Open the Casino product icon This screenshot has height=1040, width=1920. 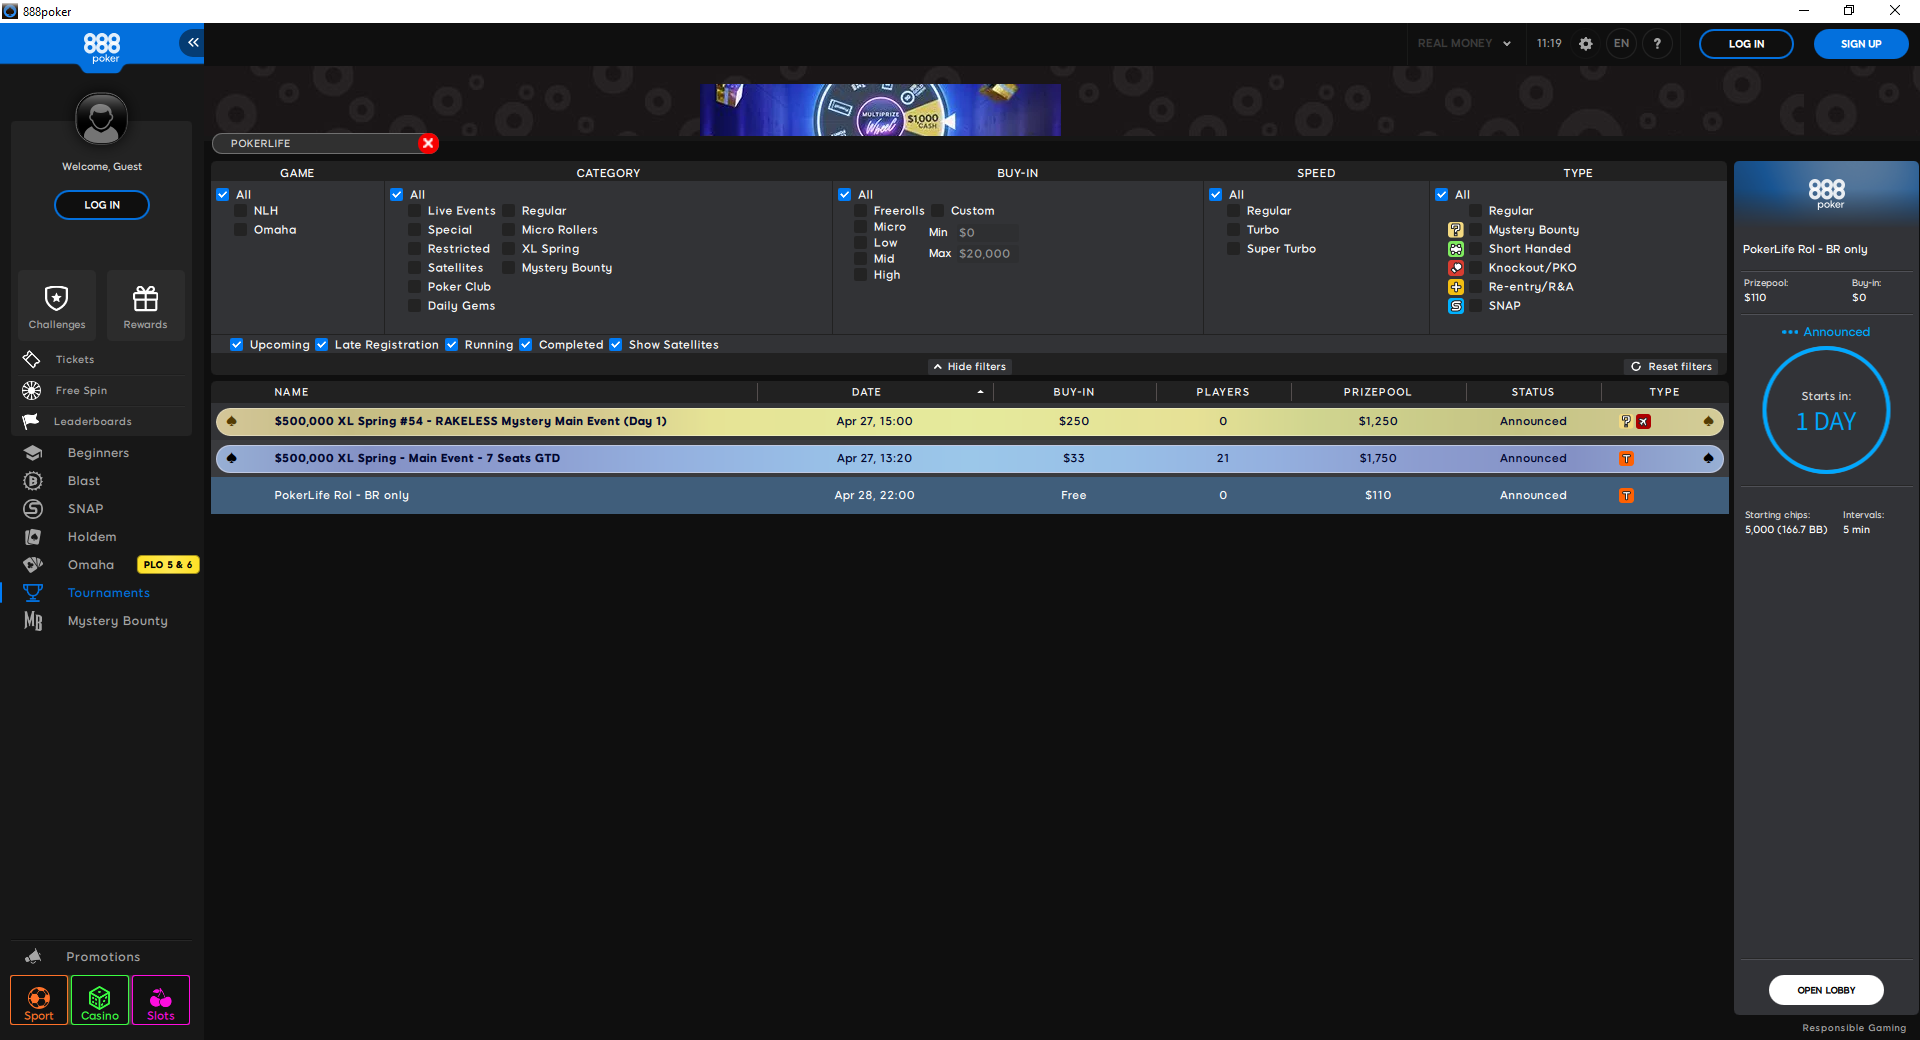(x=100, y=1001)
